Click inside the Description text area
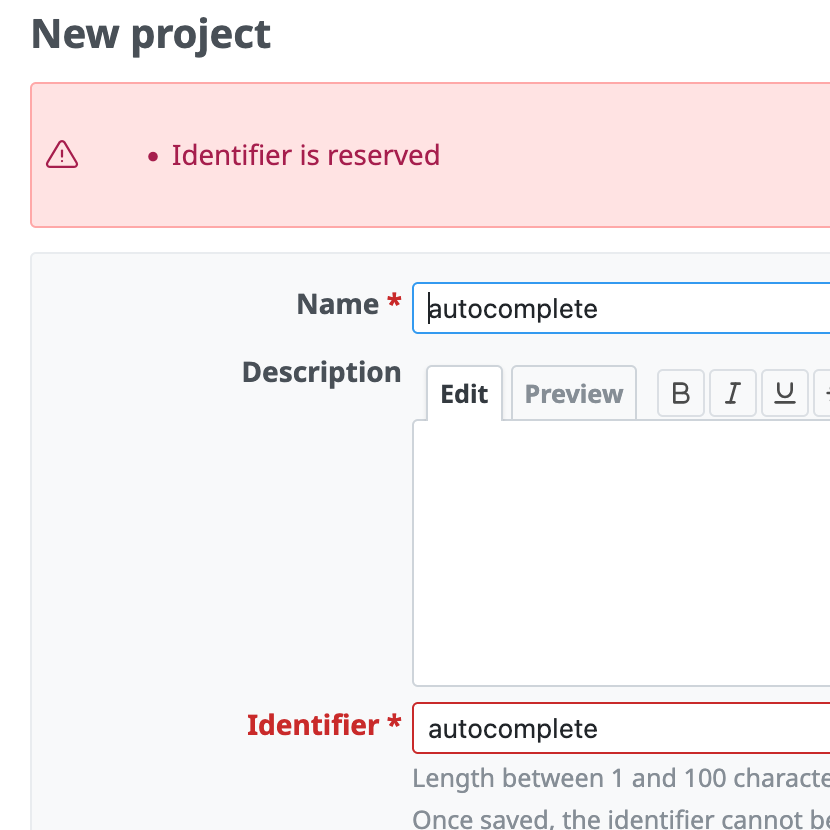Viewport: 830px width, 830px height. pyautogui.click(x=620, y=552)
